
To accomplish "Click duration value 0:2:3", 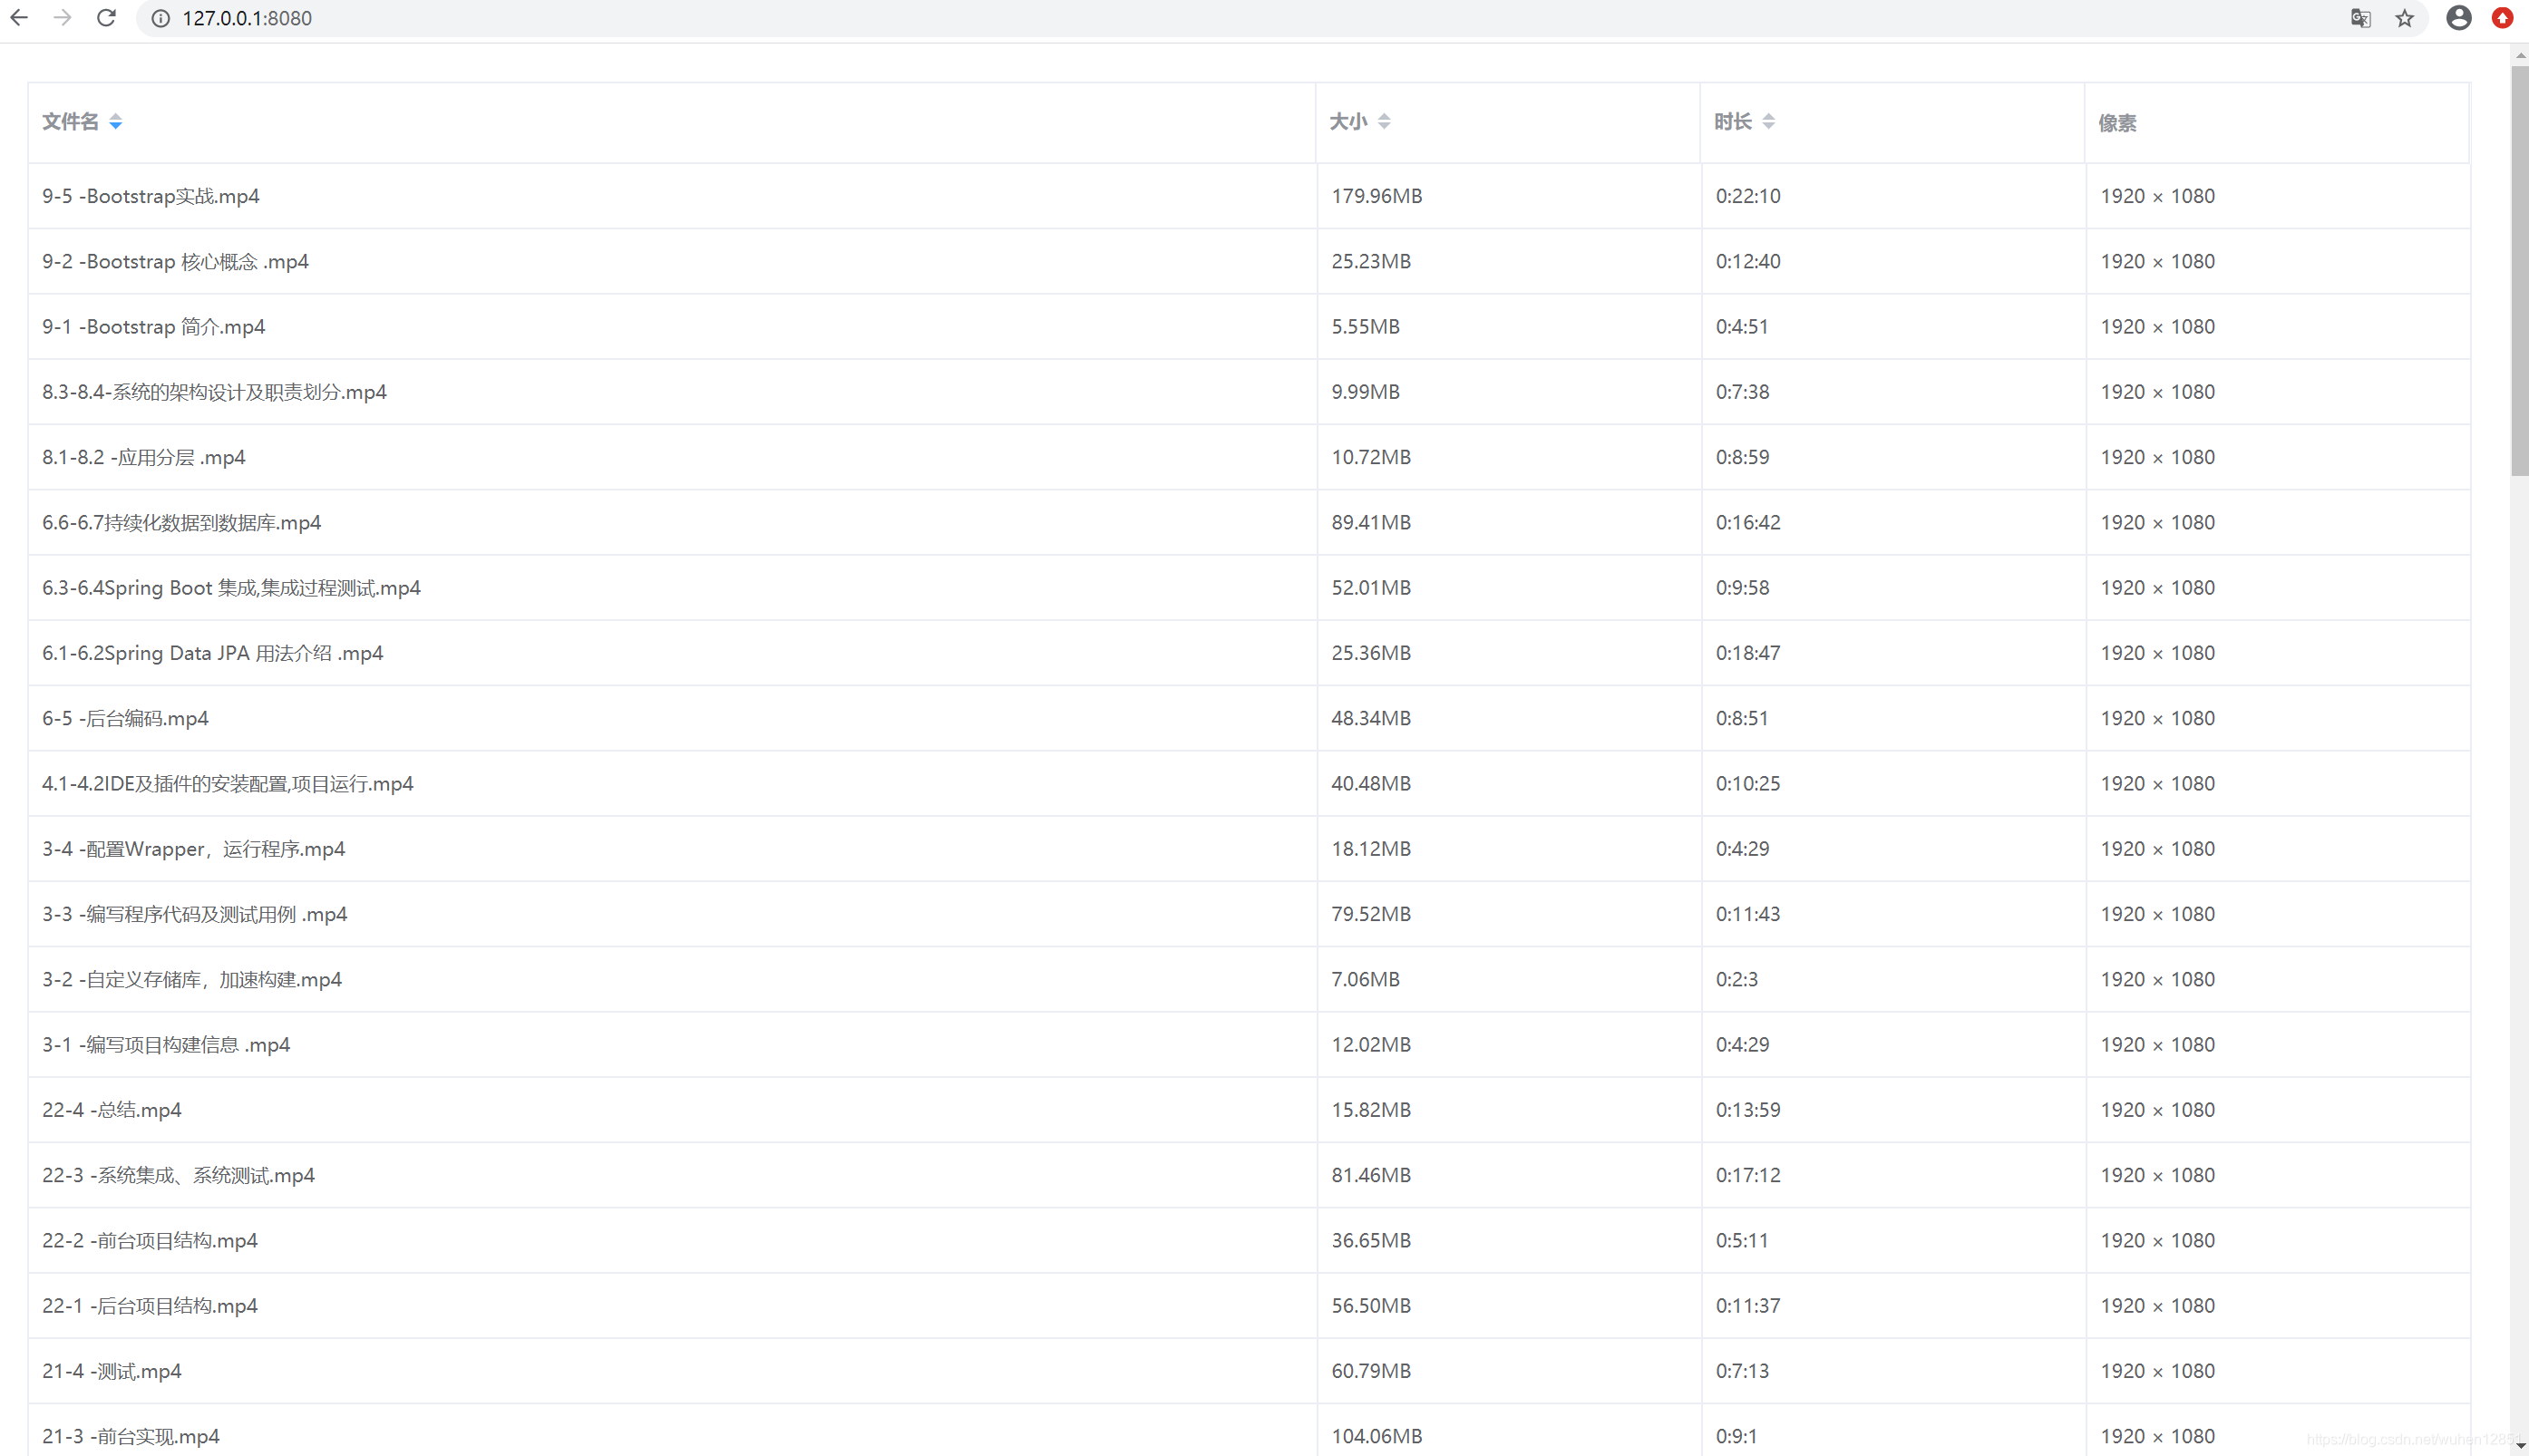I will tap(1737, 980).
